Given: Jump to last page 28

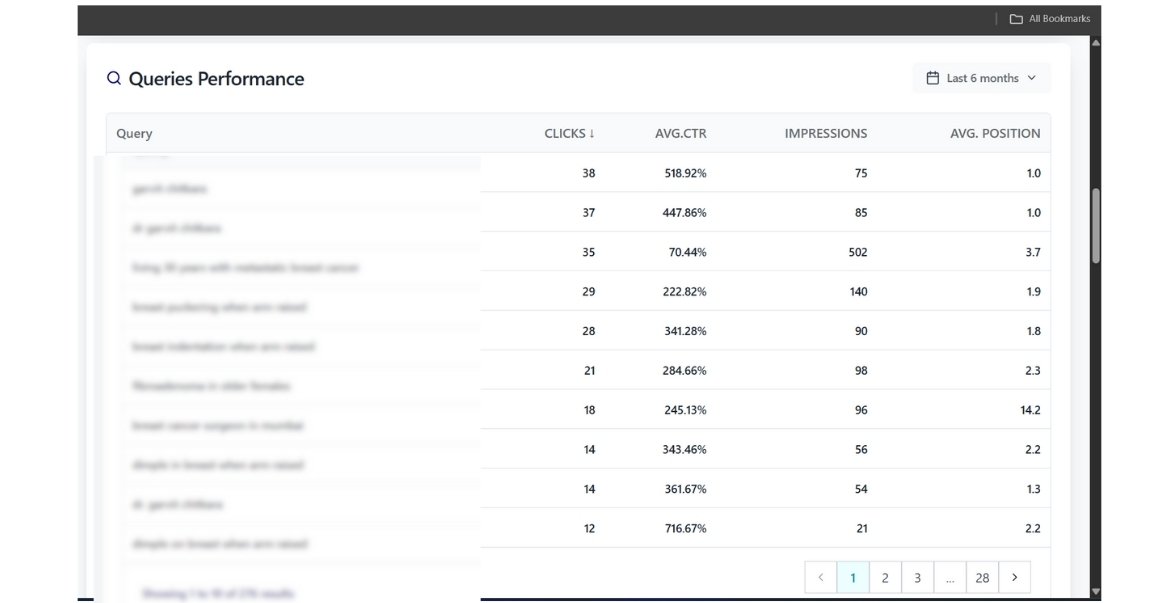Looking at the screenshot, I should click(x=982, y=577).
